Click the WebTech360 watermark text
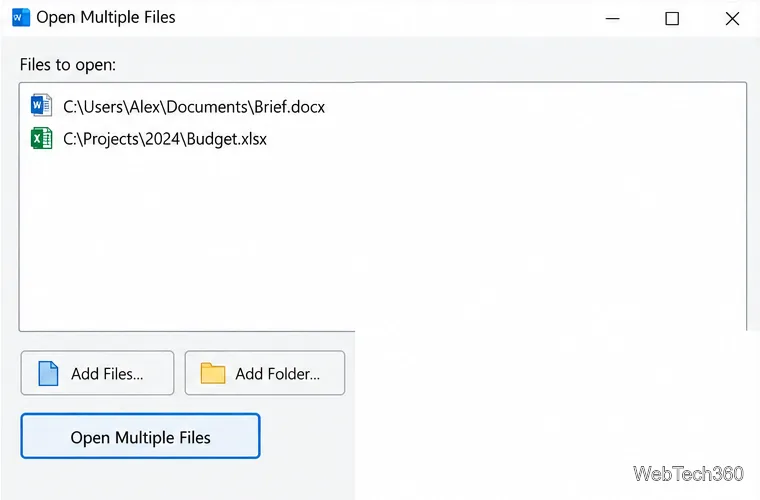The height and width of the screenshot is (500, 760). tap(688, 473)
